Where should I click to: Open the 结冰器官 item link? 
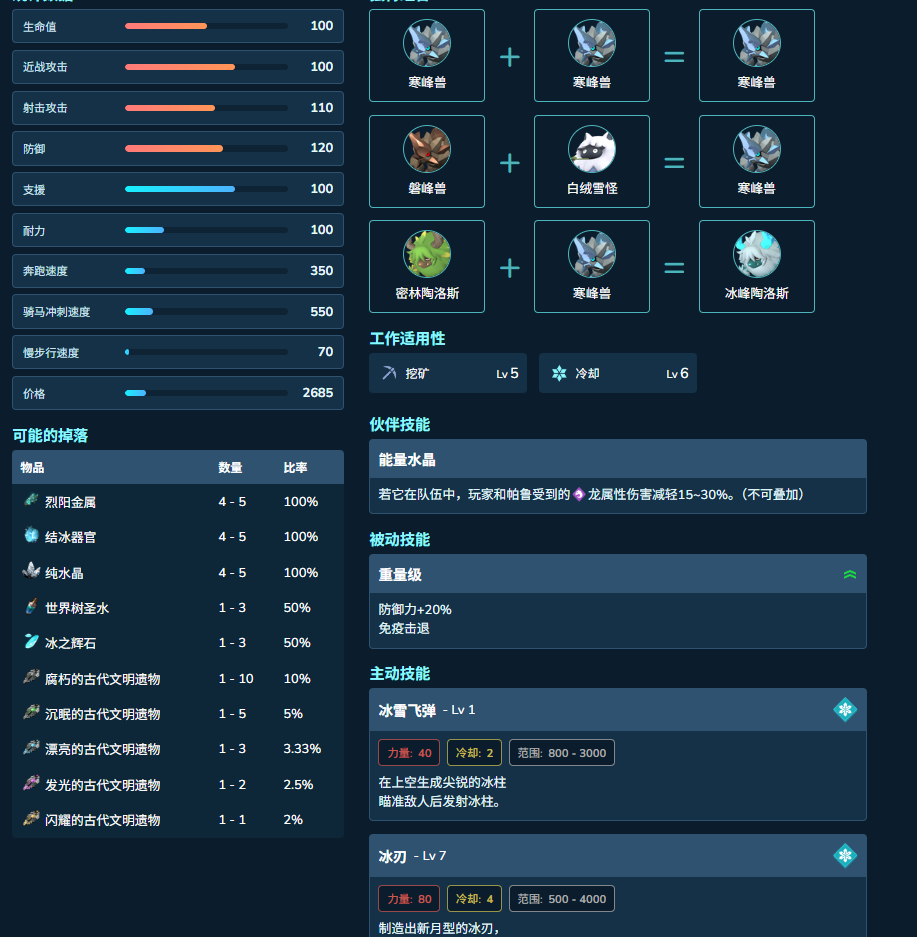(x=70, y=537)
